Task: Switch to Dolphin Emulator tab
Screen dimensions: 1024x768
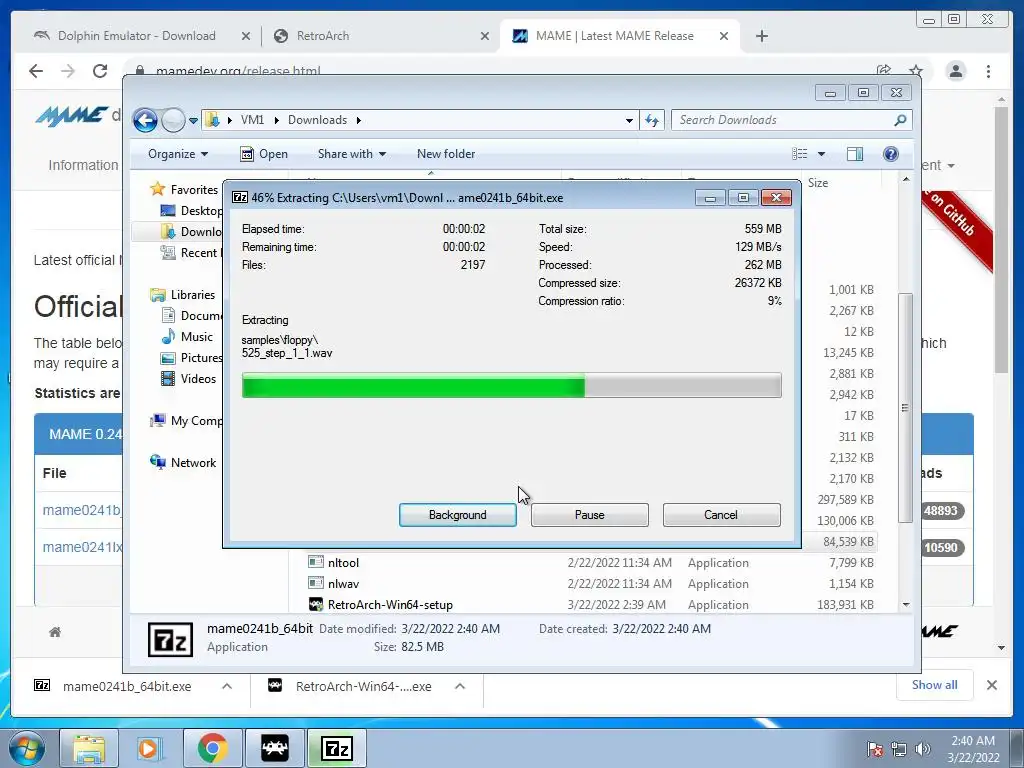Action: tap(136, 36)
